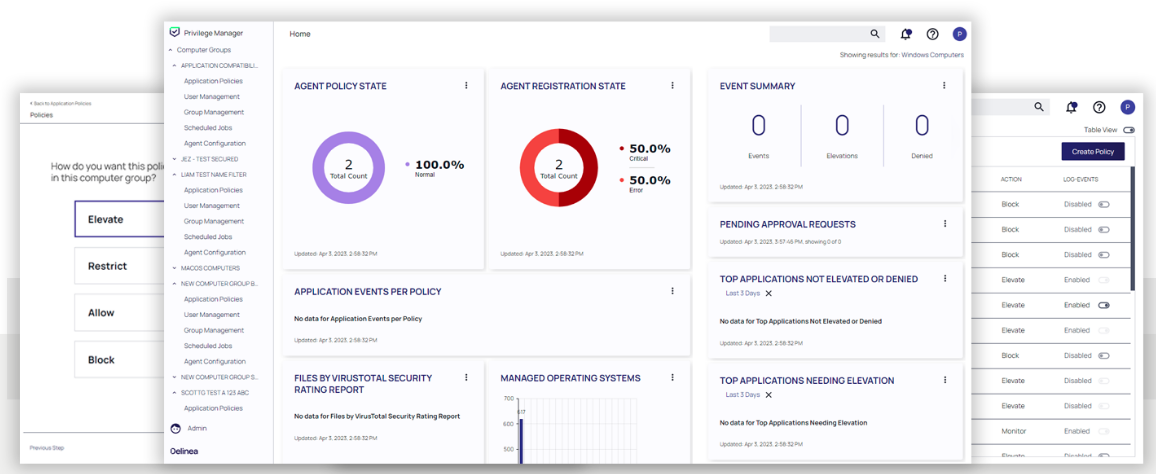
Task: Click the Admin label in sidebar
Action: tap(198, 428)
